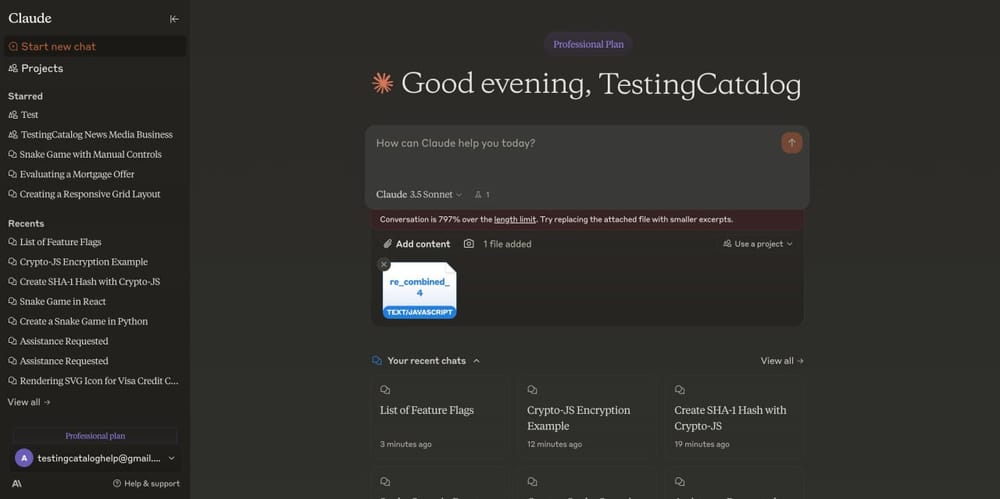Open the Claude 3.5 Sonnet model dropdown
This screenshot has height=499, width=1000.
(x=419, y=195)
